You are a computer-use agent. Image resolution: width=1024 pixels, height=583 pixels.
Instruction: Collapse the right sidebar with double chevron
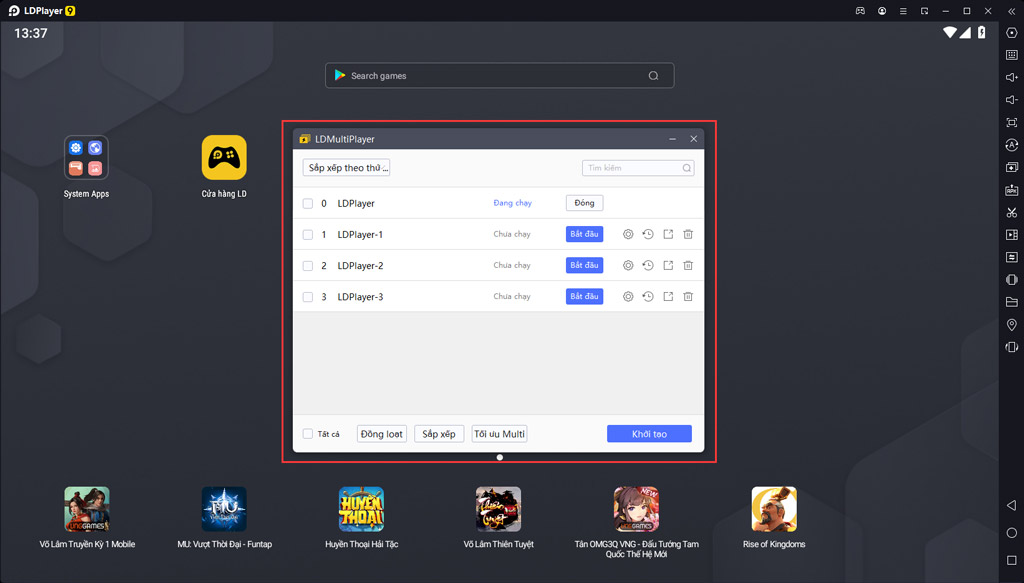[1011, 11]
